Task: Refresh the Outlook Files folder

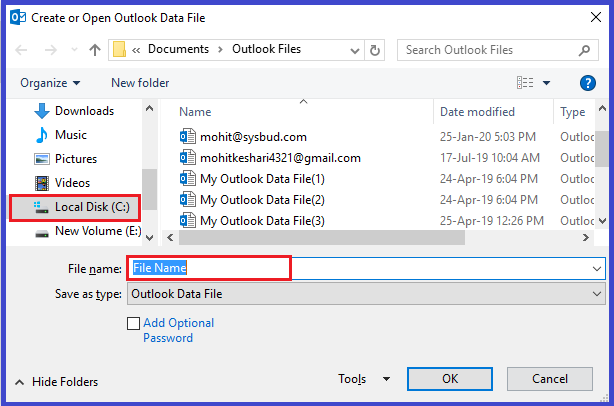Action: point(375,50)
